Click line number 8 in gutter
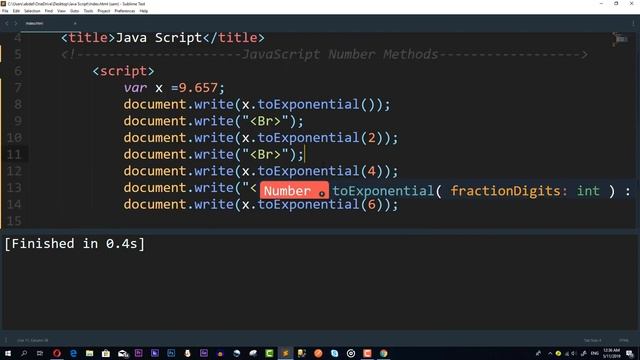 18,104
